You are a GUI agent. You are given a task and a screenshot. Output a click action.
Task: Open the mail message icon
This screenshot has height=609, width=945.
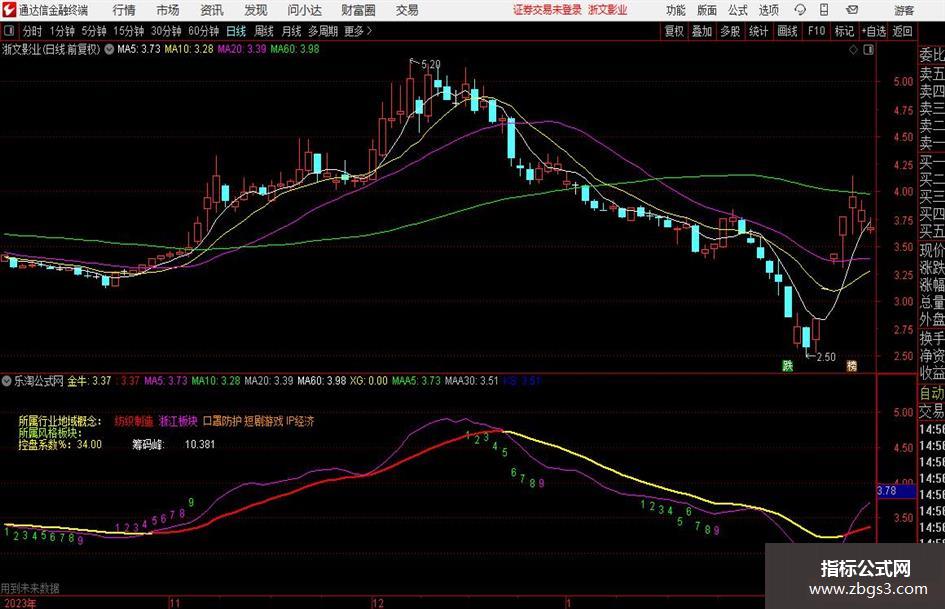[x=852, y=10]
